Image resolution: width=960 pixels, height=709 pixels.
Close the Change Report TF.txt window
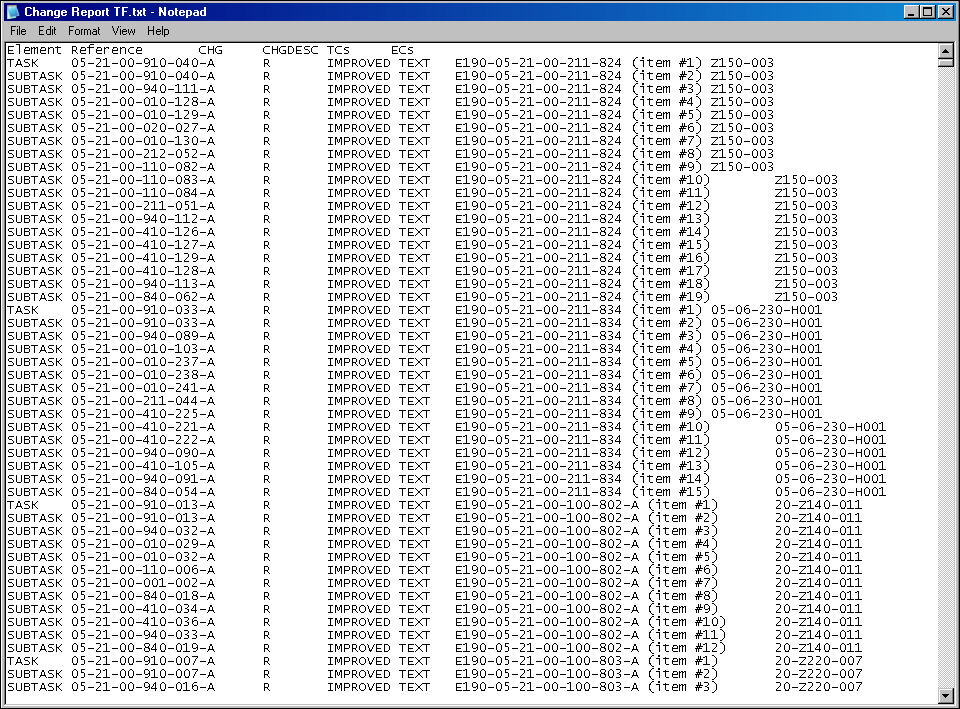[x=946, y=12]
